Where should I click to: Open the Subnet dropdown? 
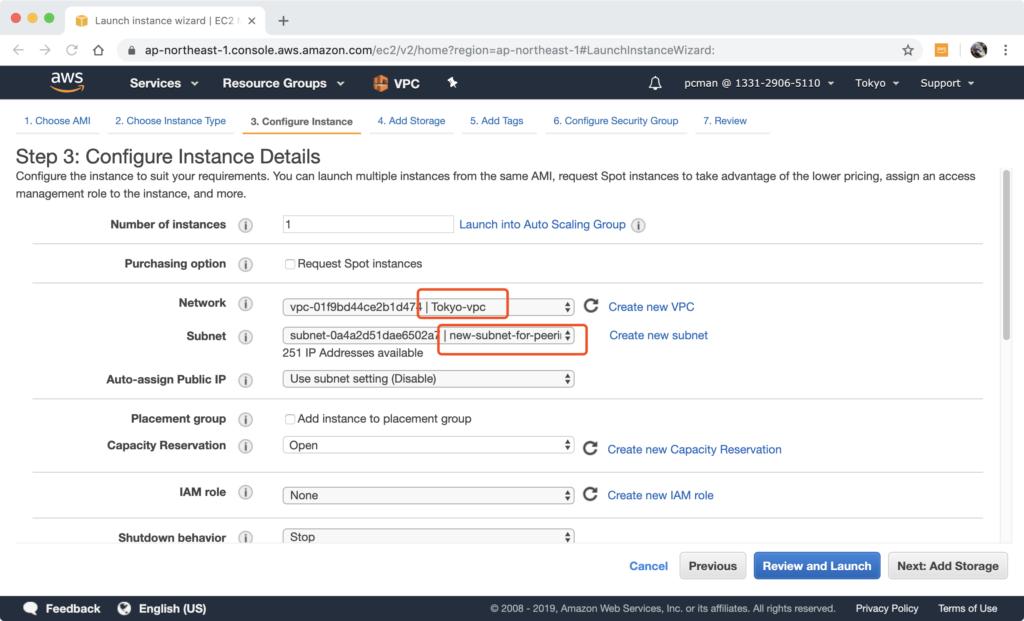point(428,336)
